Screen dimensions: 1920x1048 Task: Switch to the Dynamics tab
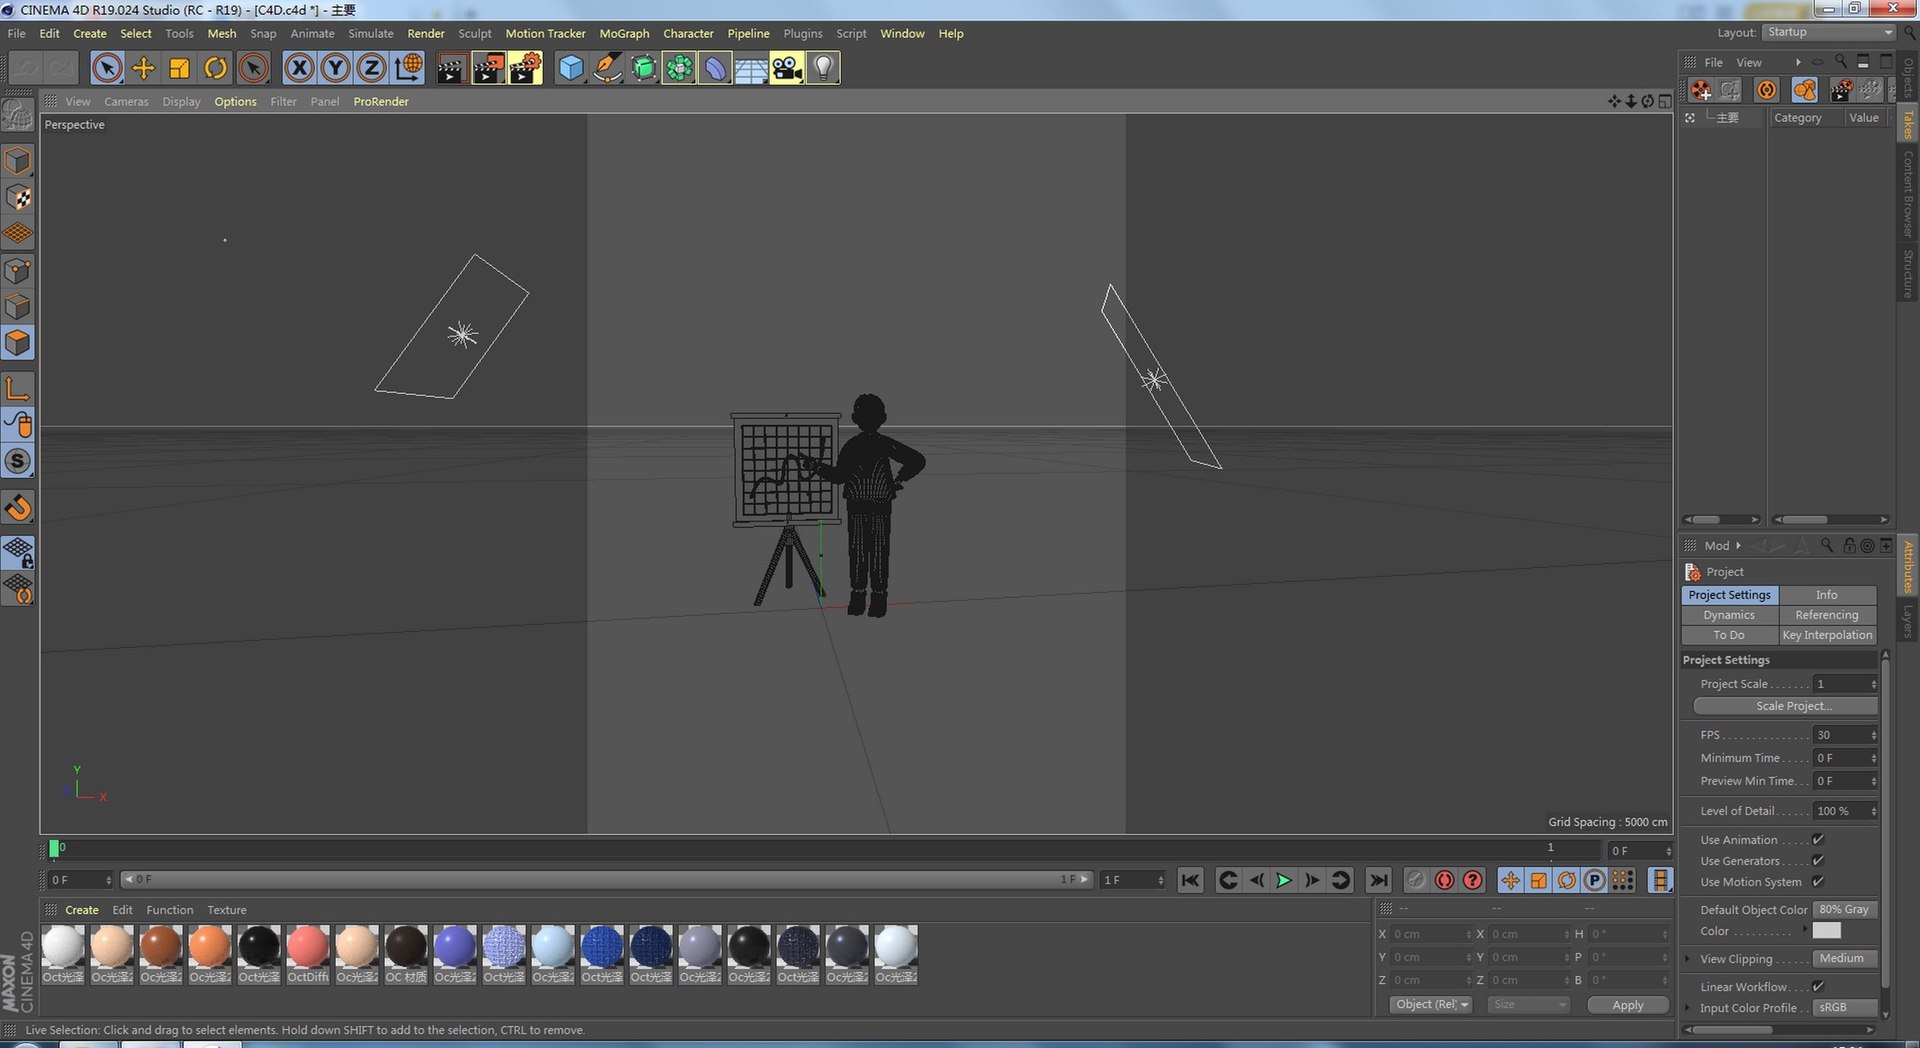pos(1729,615)
